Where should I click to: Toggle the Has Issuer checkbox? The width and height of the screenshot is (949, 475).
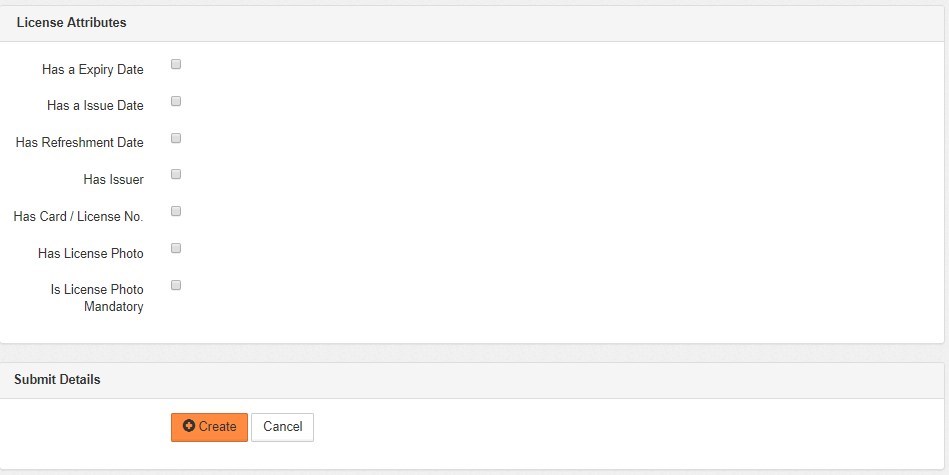[176, 174]
